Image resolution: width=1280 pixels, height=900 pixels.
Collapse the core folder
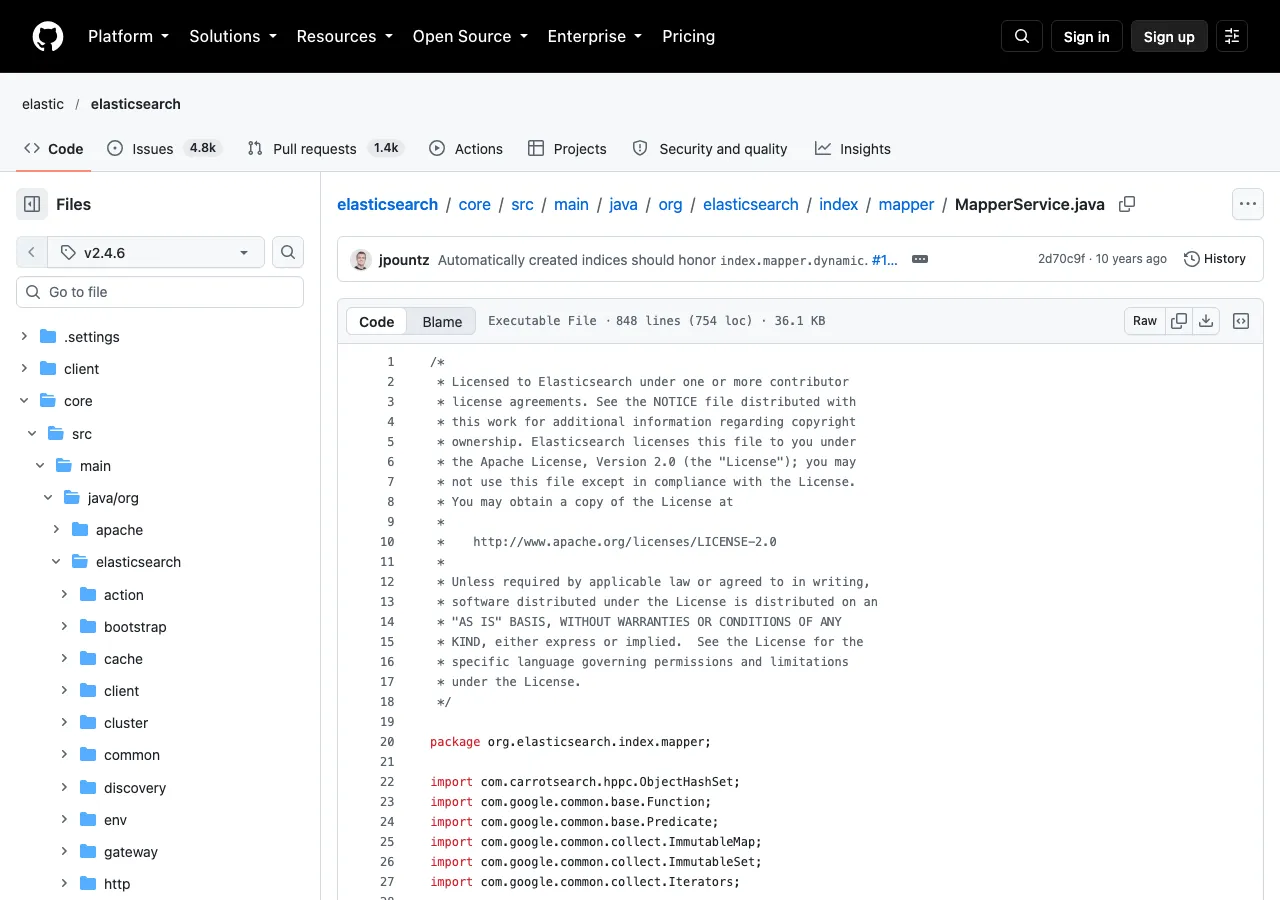pos(24,401)
